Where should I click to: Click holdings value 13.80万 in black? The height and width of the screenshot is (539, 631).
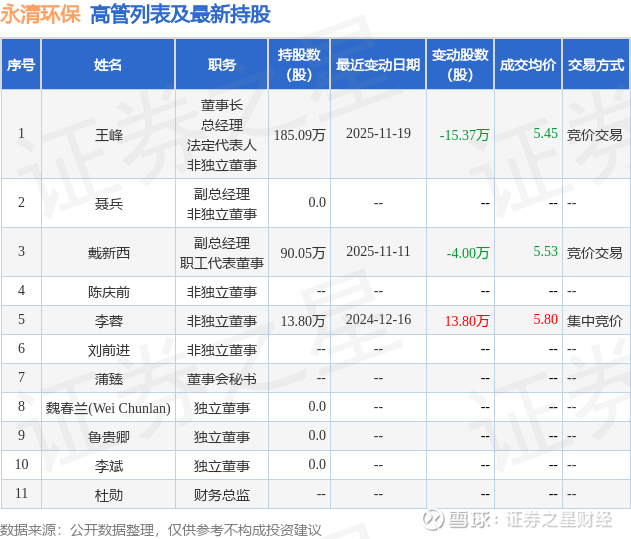(303, 321)
